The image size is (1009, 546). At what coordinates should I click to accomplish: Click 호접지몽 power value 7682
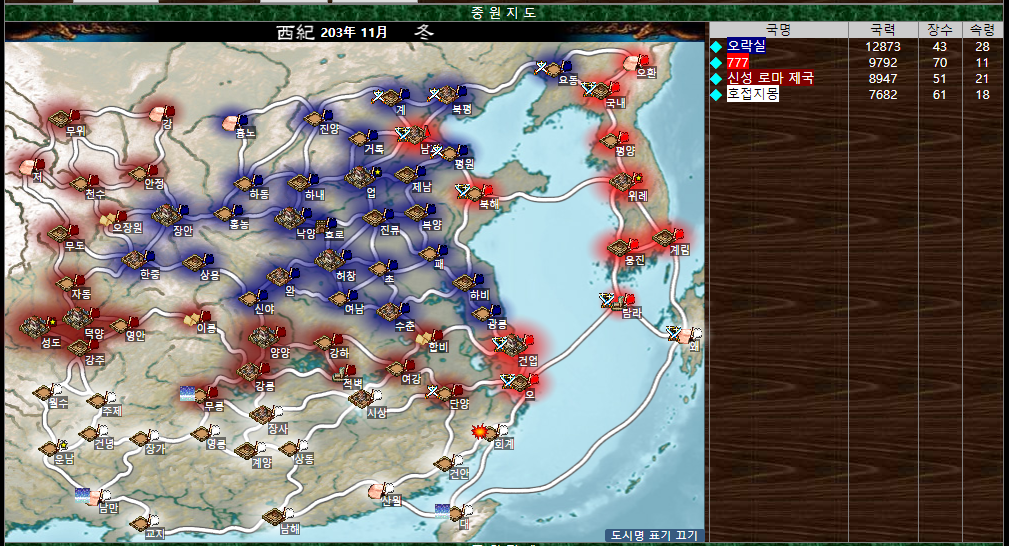coord(883,95)
